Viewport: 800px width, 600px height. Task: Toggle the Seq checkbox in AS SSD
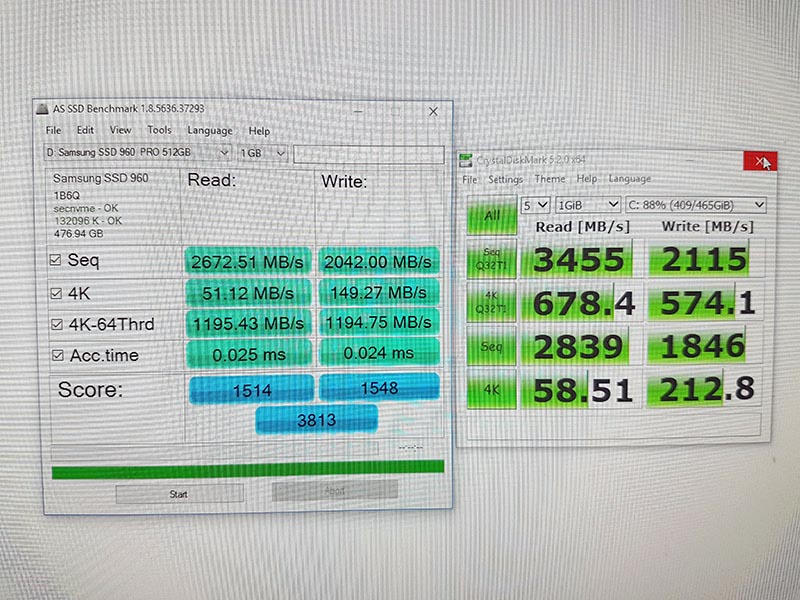tap(56, 260)
